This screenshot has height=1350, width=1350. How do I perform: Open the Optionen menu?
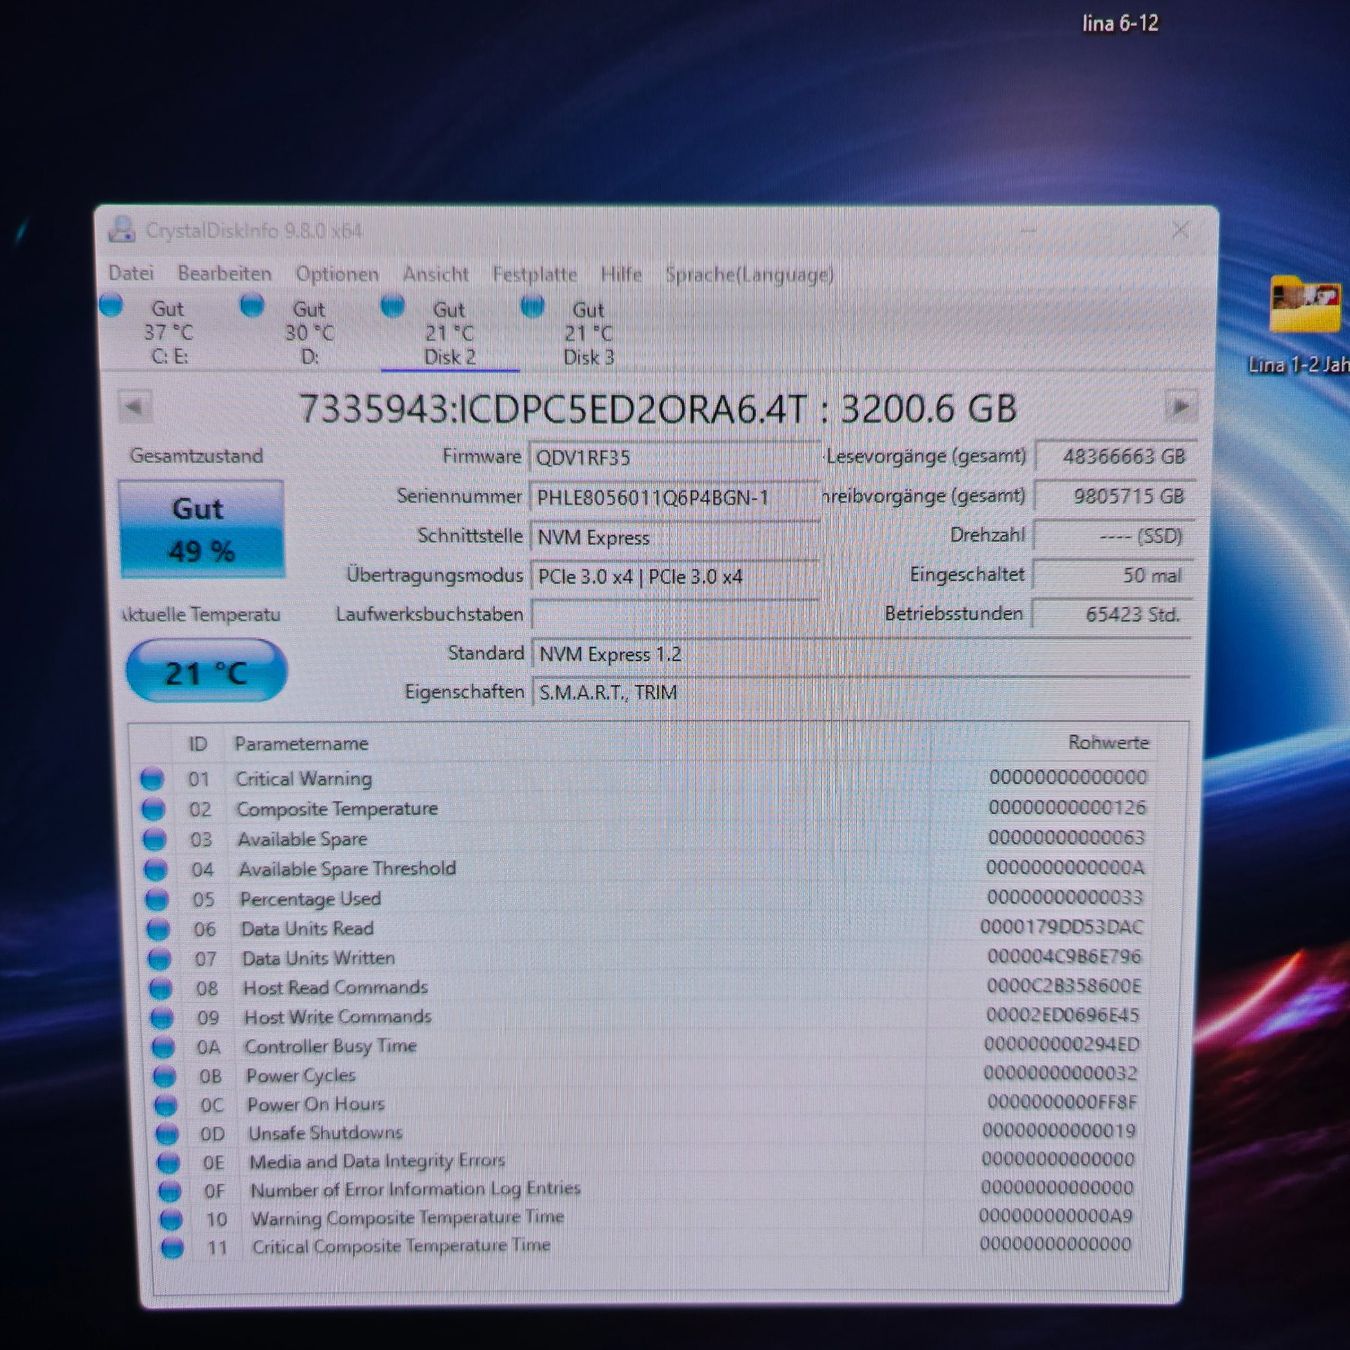[x=337, y=274]
